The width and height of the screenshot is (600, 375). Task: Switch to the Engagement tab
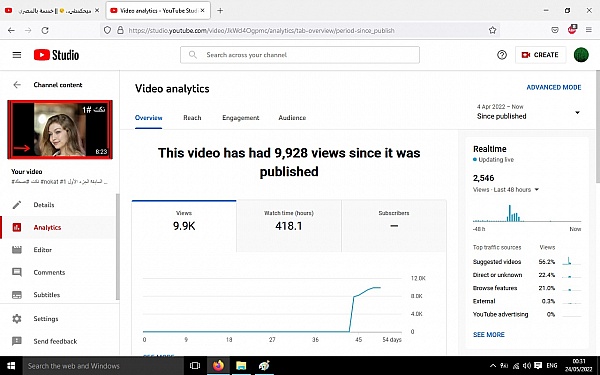point(241,118)
